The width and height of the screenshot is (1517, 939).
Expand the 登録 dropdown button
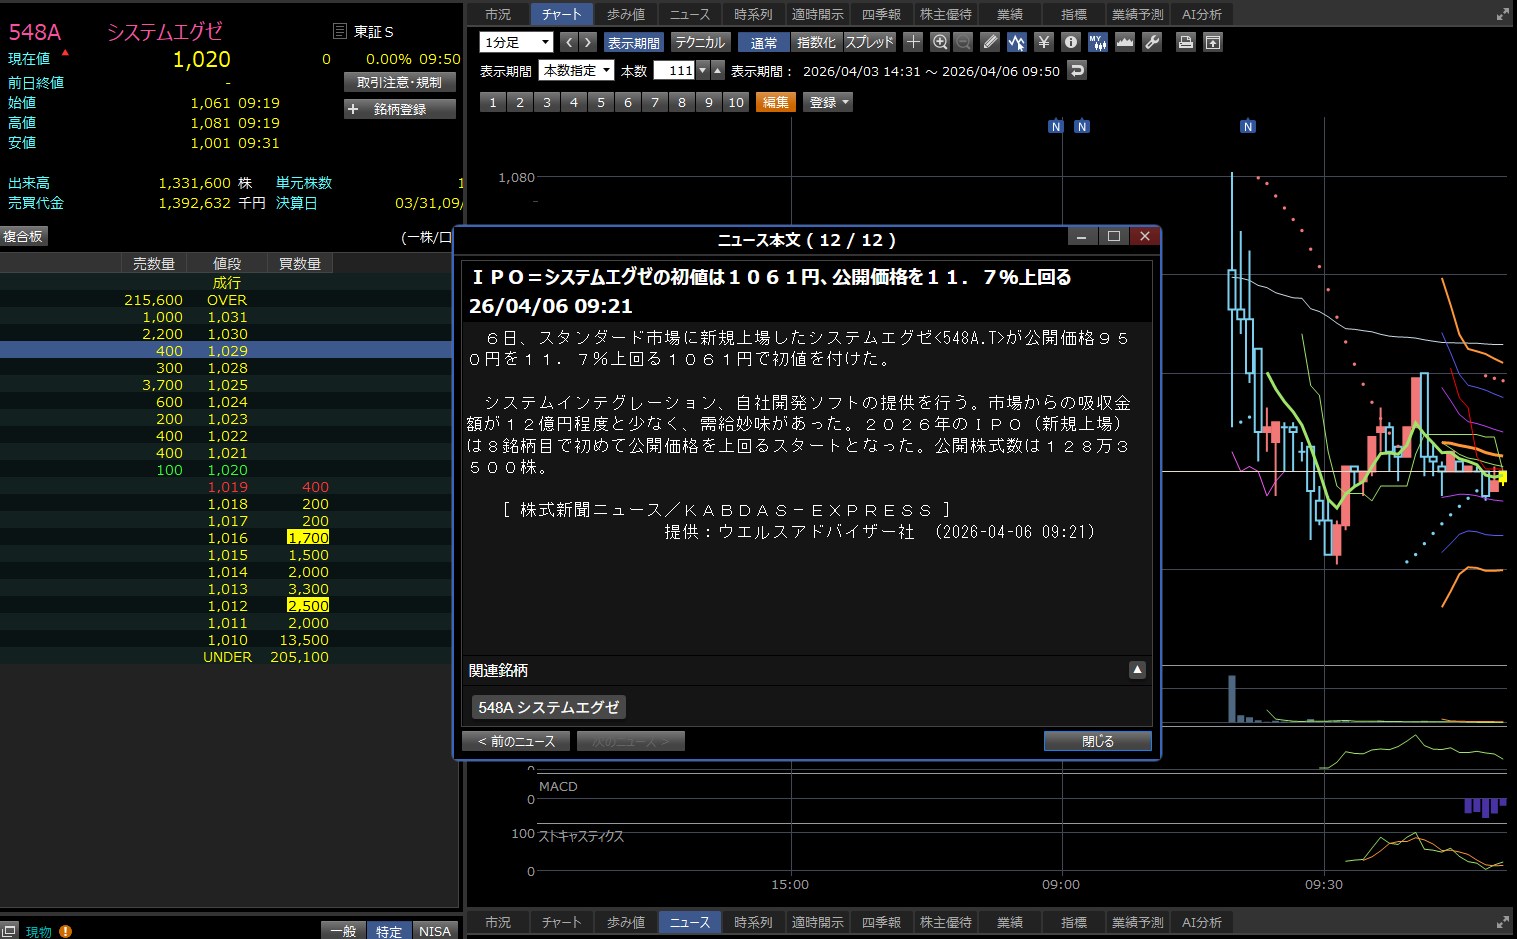point(828,102)
